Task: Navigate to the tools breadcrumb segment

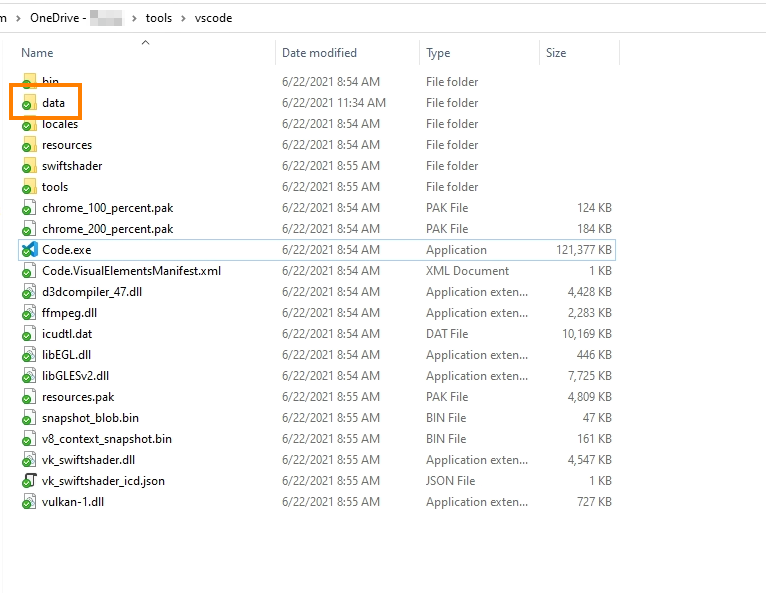Action: point(159,18)
